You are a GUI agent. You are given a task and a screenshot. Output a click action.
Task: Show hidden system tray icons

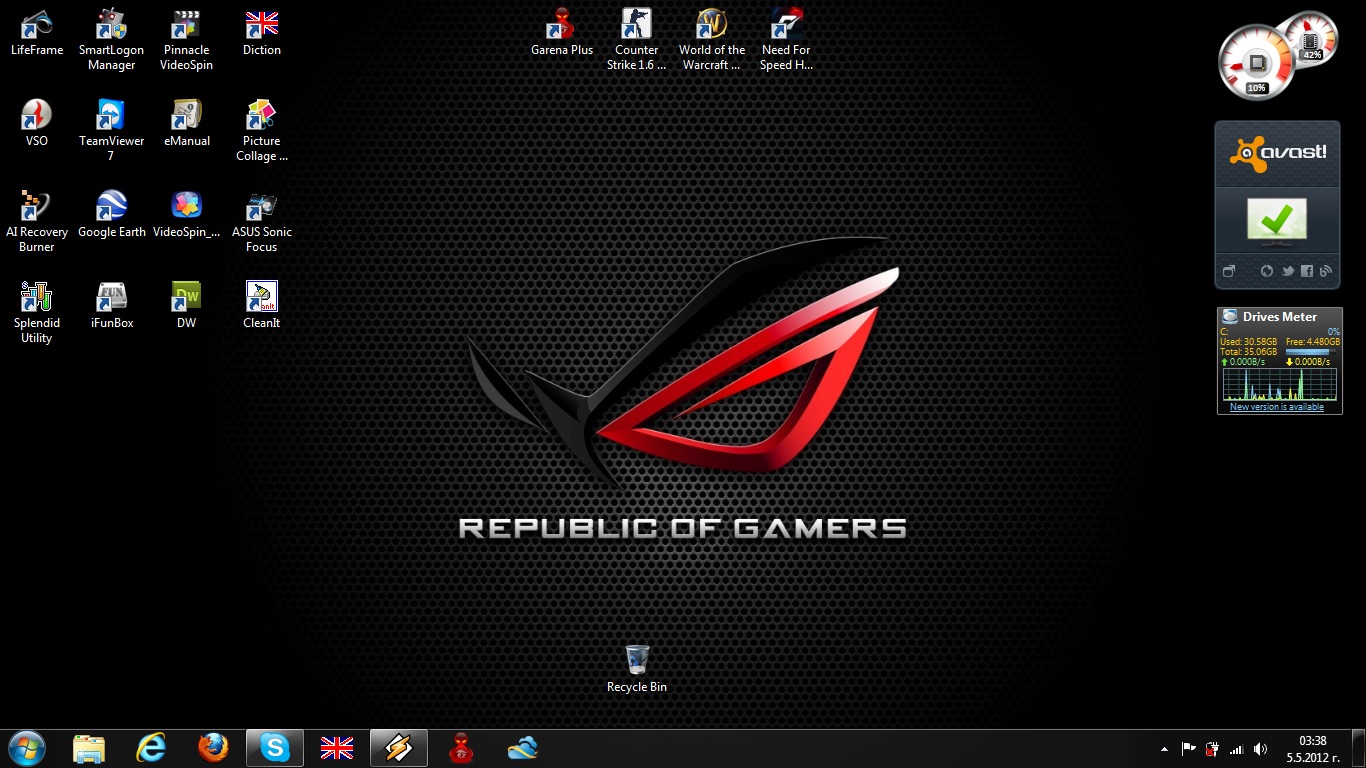[x=1164, y=749]
